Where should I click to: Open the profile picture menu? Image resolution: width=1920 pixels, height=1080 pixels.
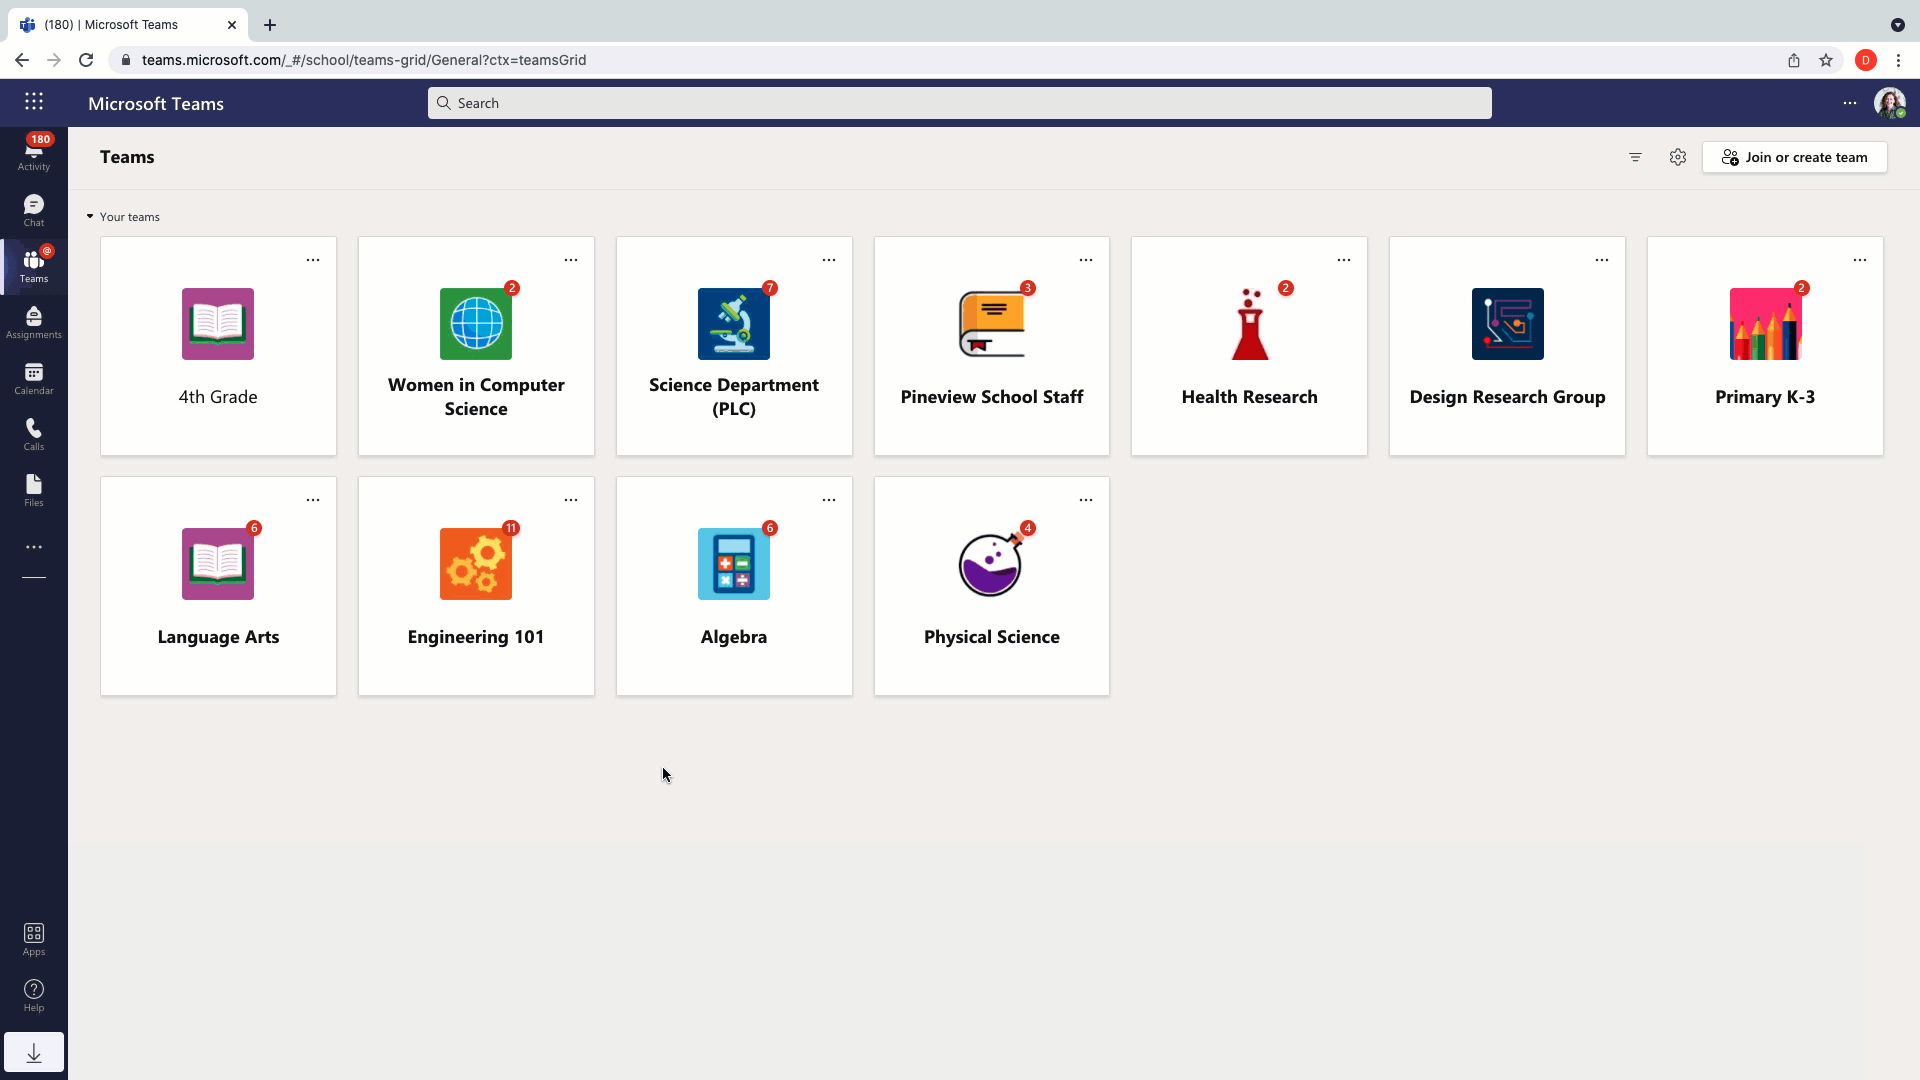(1888, 103)
